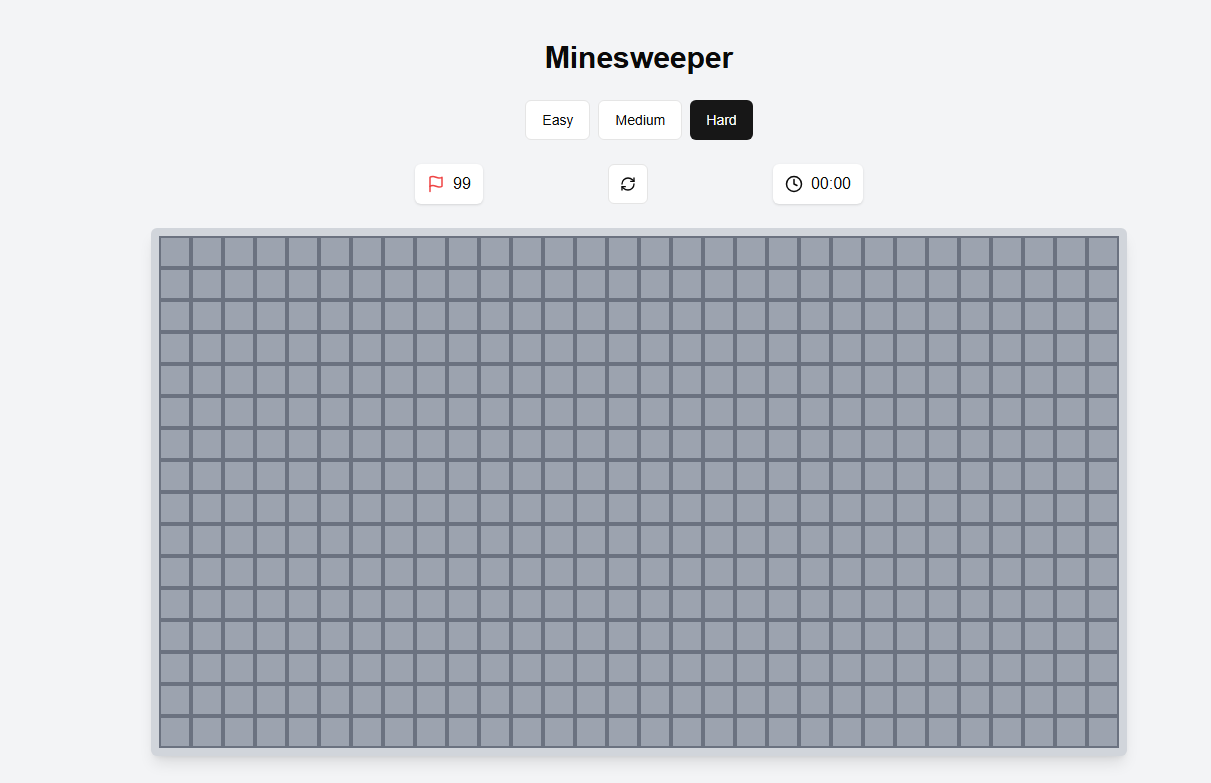Reveal a cell on the left edge midway down

[174, 490]
